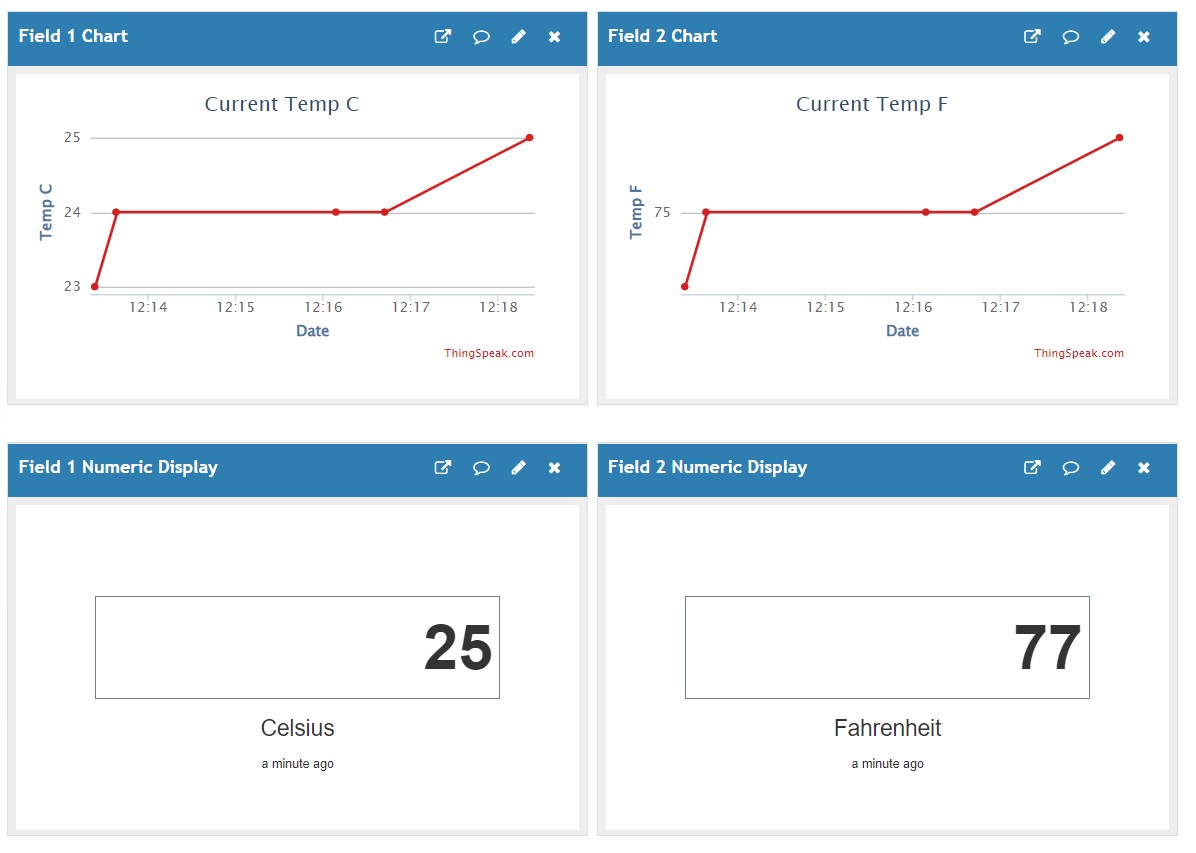Pop out Field 1 Numeric Display

pos(442,468)
